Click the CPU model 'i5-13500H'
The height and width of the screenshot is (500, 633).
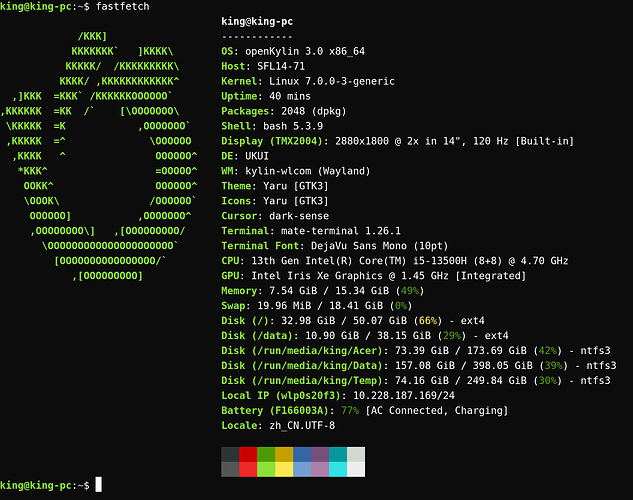[440, 261]
